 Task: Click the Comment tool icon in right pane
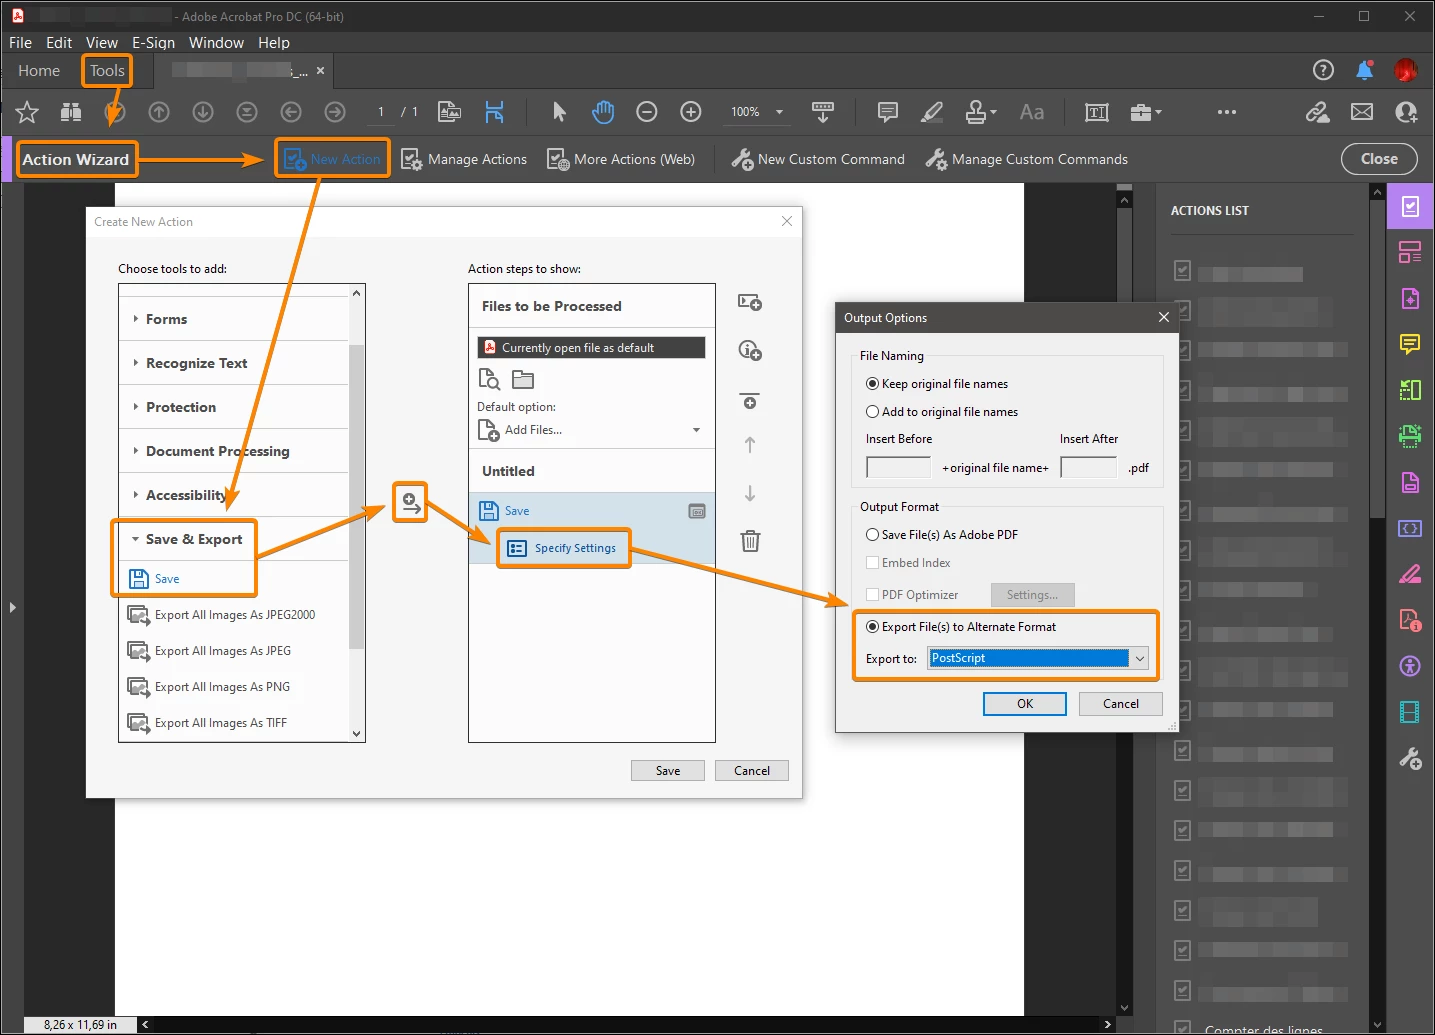pos(1410,345)
